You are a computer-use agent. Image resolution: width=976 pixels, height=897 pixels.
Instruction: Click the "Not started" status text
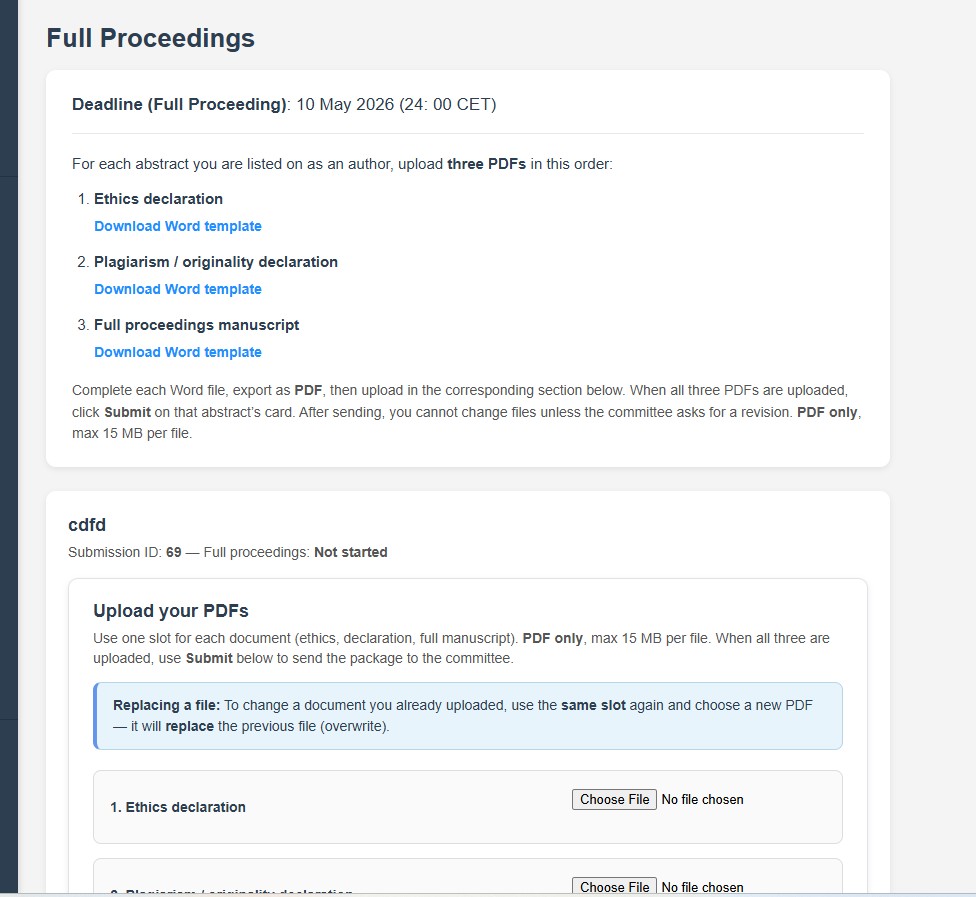point(350,552)
